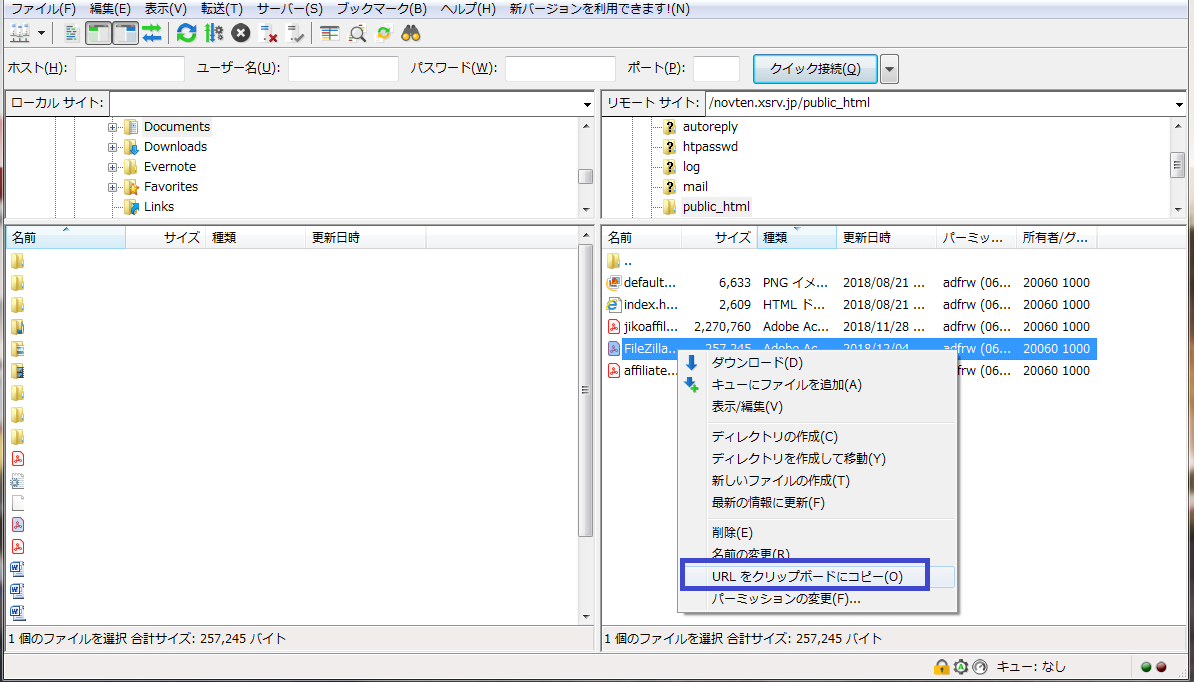Image resolution: width=1194 pixels, height=682 pixels.
Task: Toggle the message log display
Action: (71, 33)
